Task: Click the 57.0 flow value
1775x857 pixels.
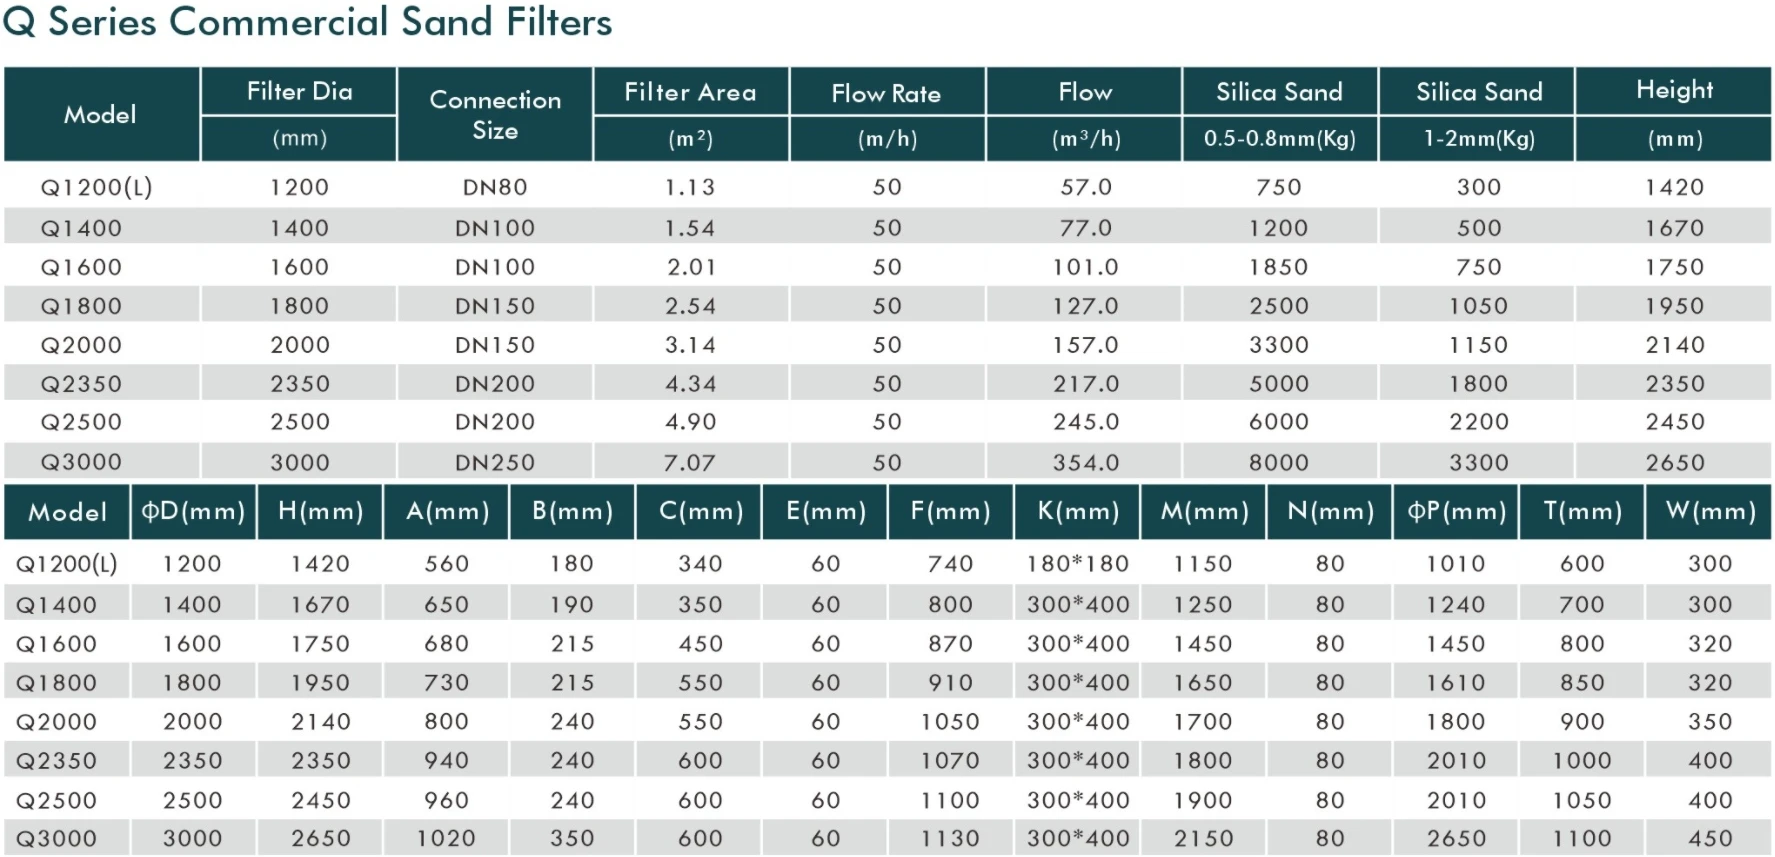Action: [1085, 187]
